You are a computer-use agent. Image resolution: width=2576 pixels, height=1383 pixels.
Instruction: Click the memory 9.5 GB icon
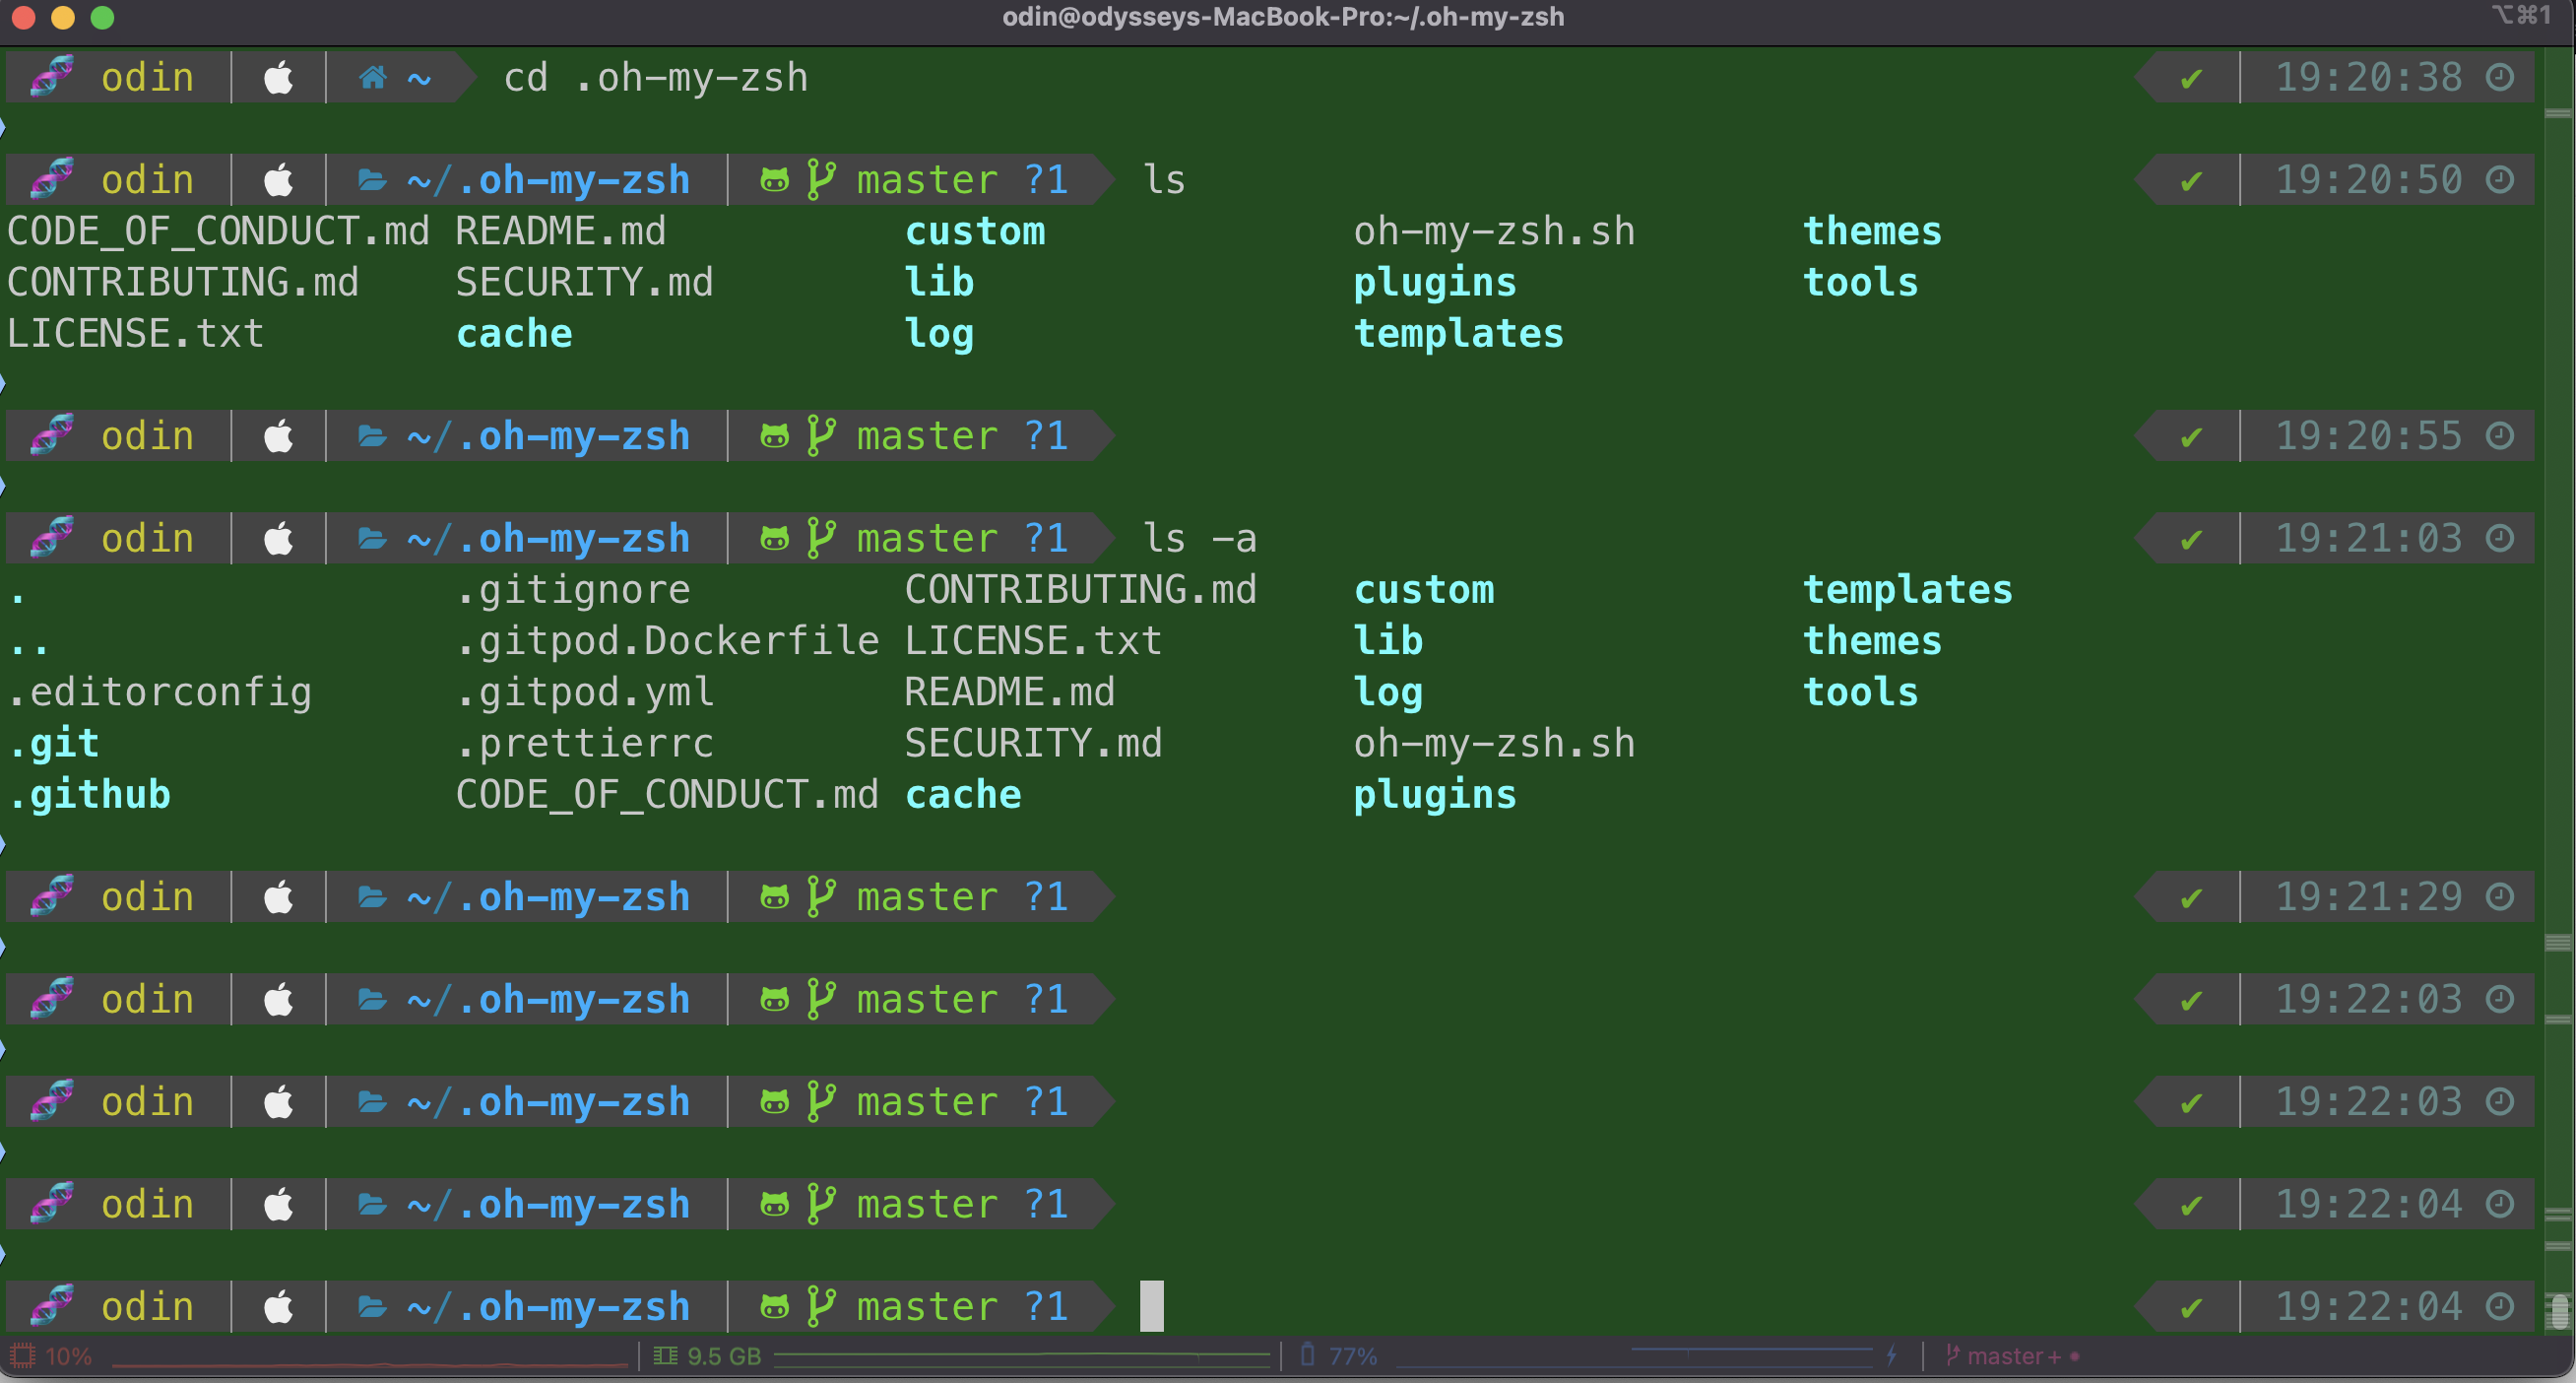click(x=665, y=1356)
